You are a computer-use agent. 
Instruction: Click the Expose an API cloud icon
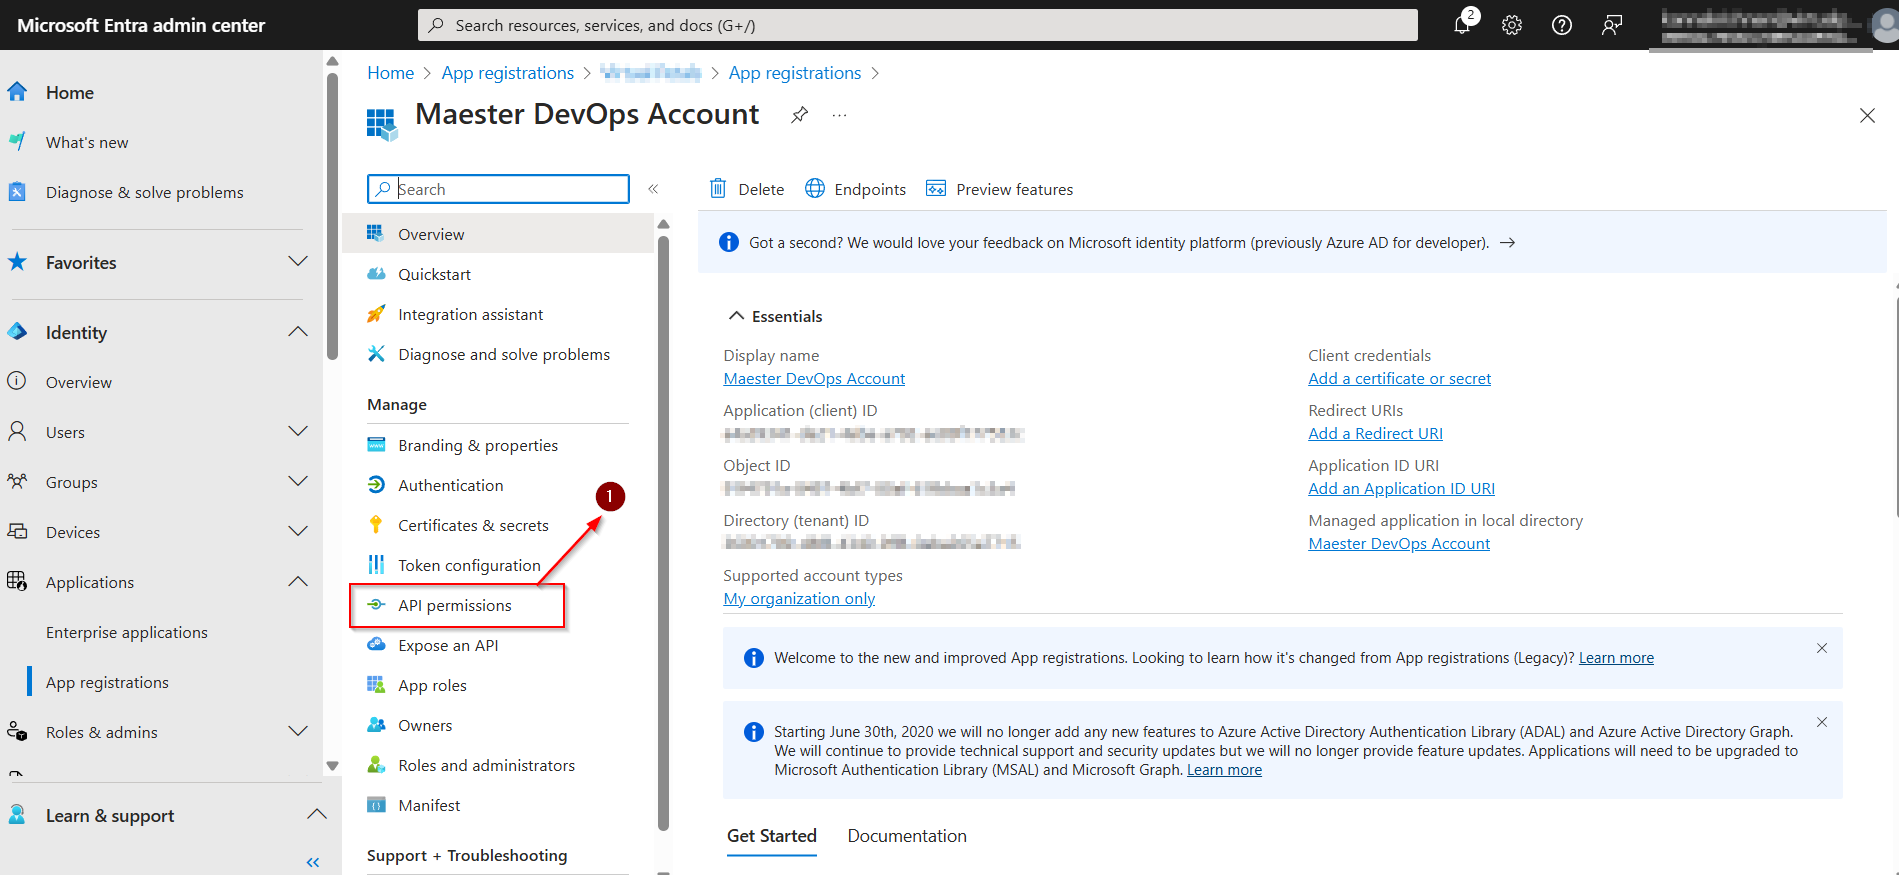[x=376, y=645]
